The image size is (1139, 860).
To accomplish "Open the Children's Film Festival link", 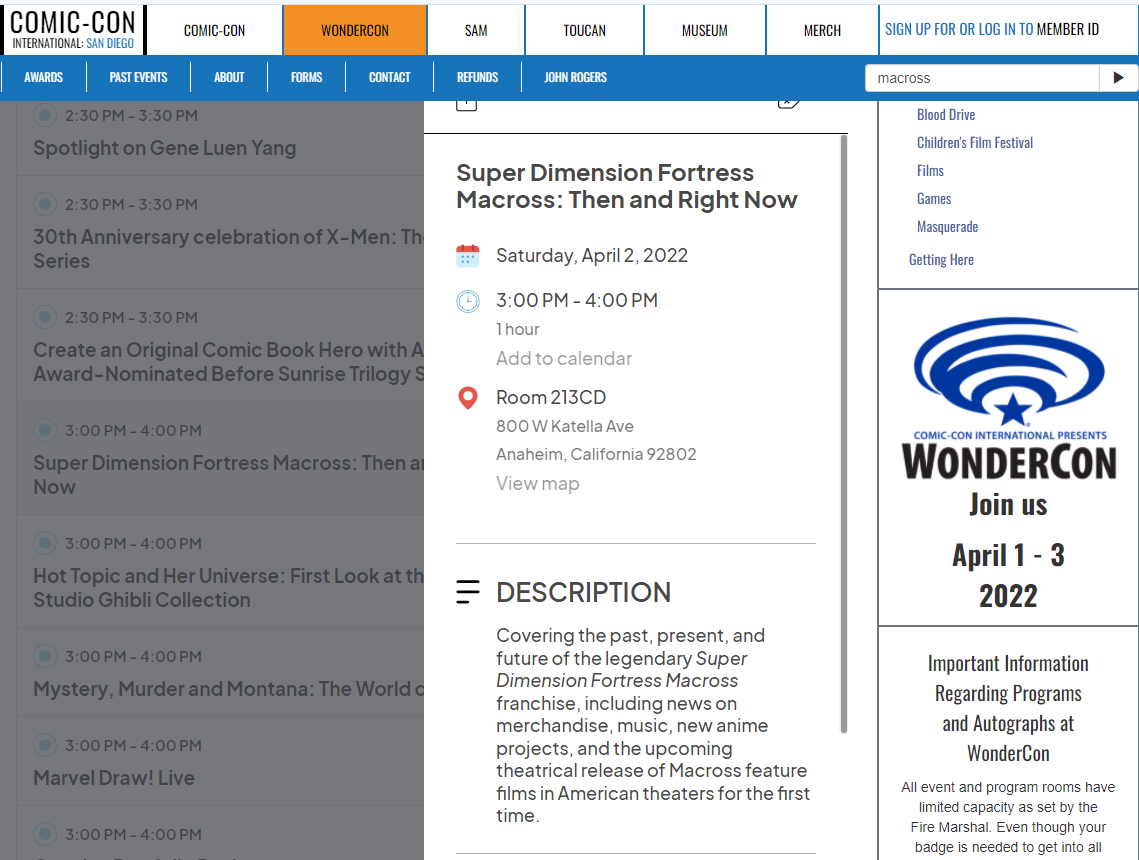I will [975, 142].
